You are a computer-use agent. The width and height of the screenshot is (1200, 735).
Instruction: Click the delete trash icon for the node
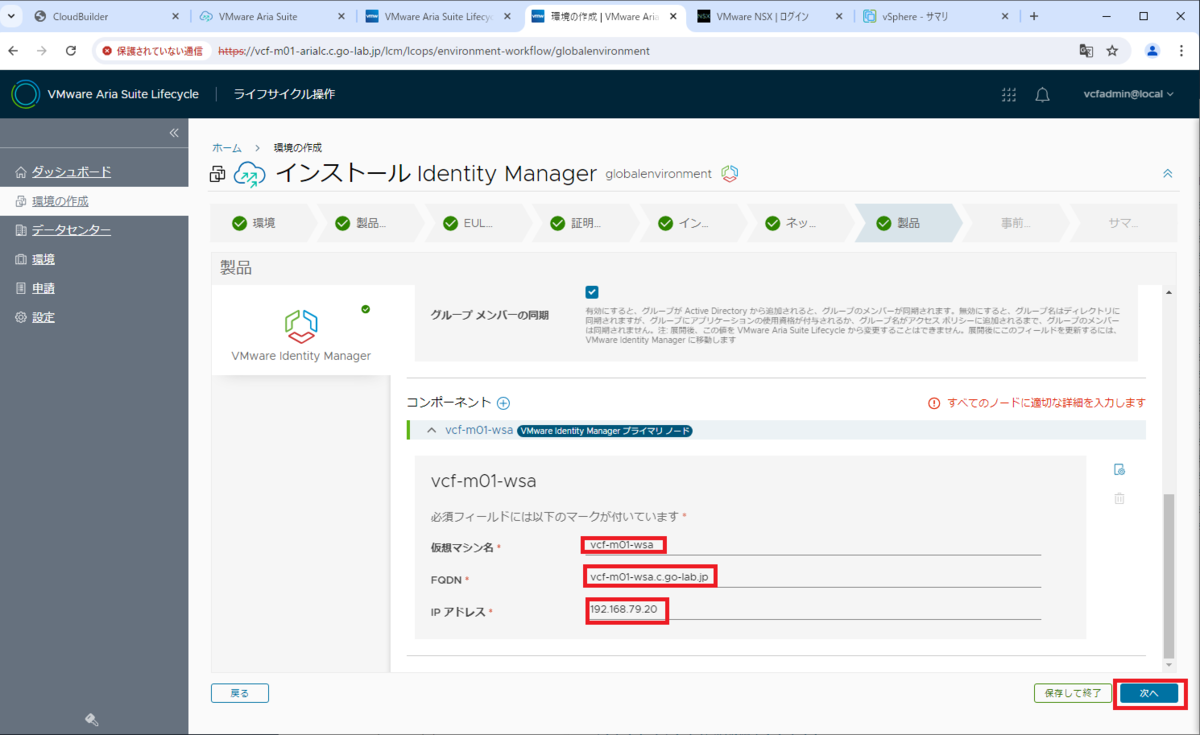click(x=1119, y=498)
